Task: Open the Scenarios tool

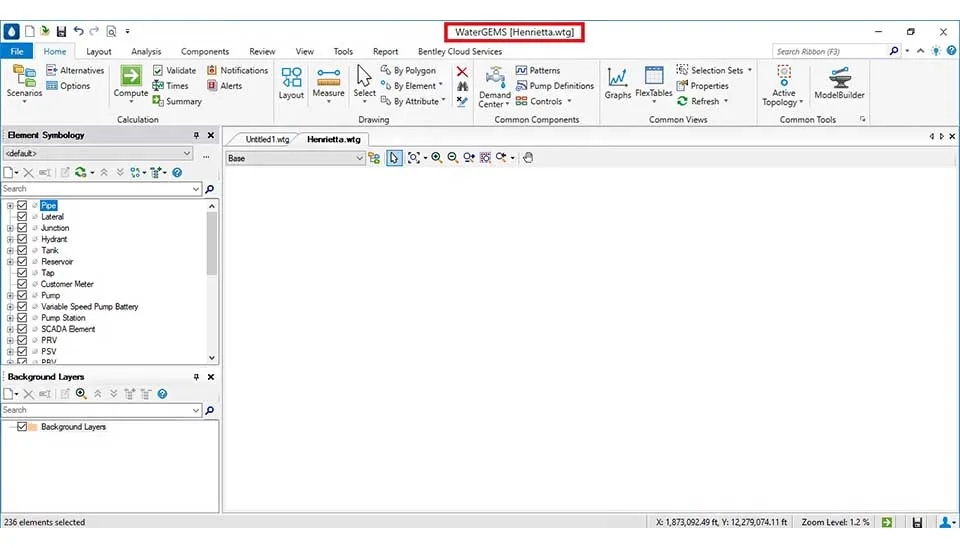Action: click(x=24, y=82)
